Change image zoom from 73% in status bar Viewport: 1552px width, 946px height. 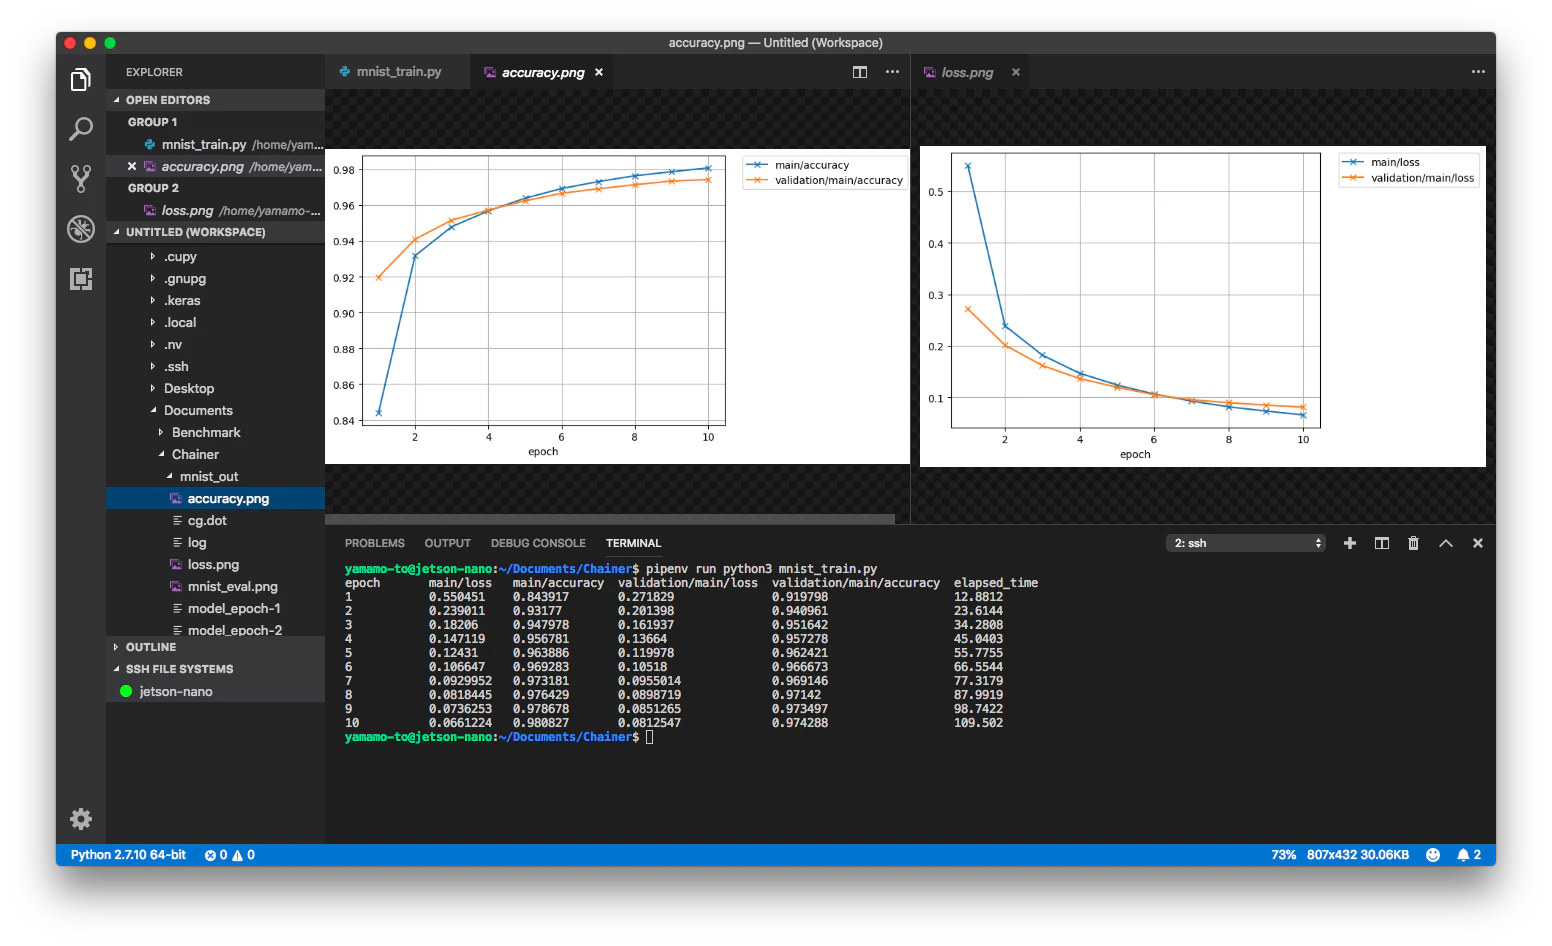coord(1283,855)
